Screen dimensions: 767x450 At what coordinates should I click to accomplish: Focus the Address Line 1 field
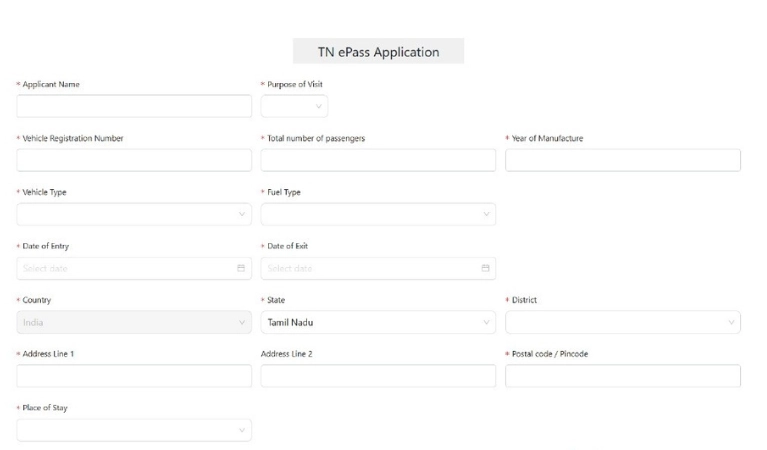pyautogui.click(x=134, y=376)
